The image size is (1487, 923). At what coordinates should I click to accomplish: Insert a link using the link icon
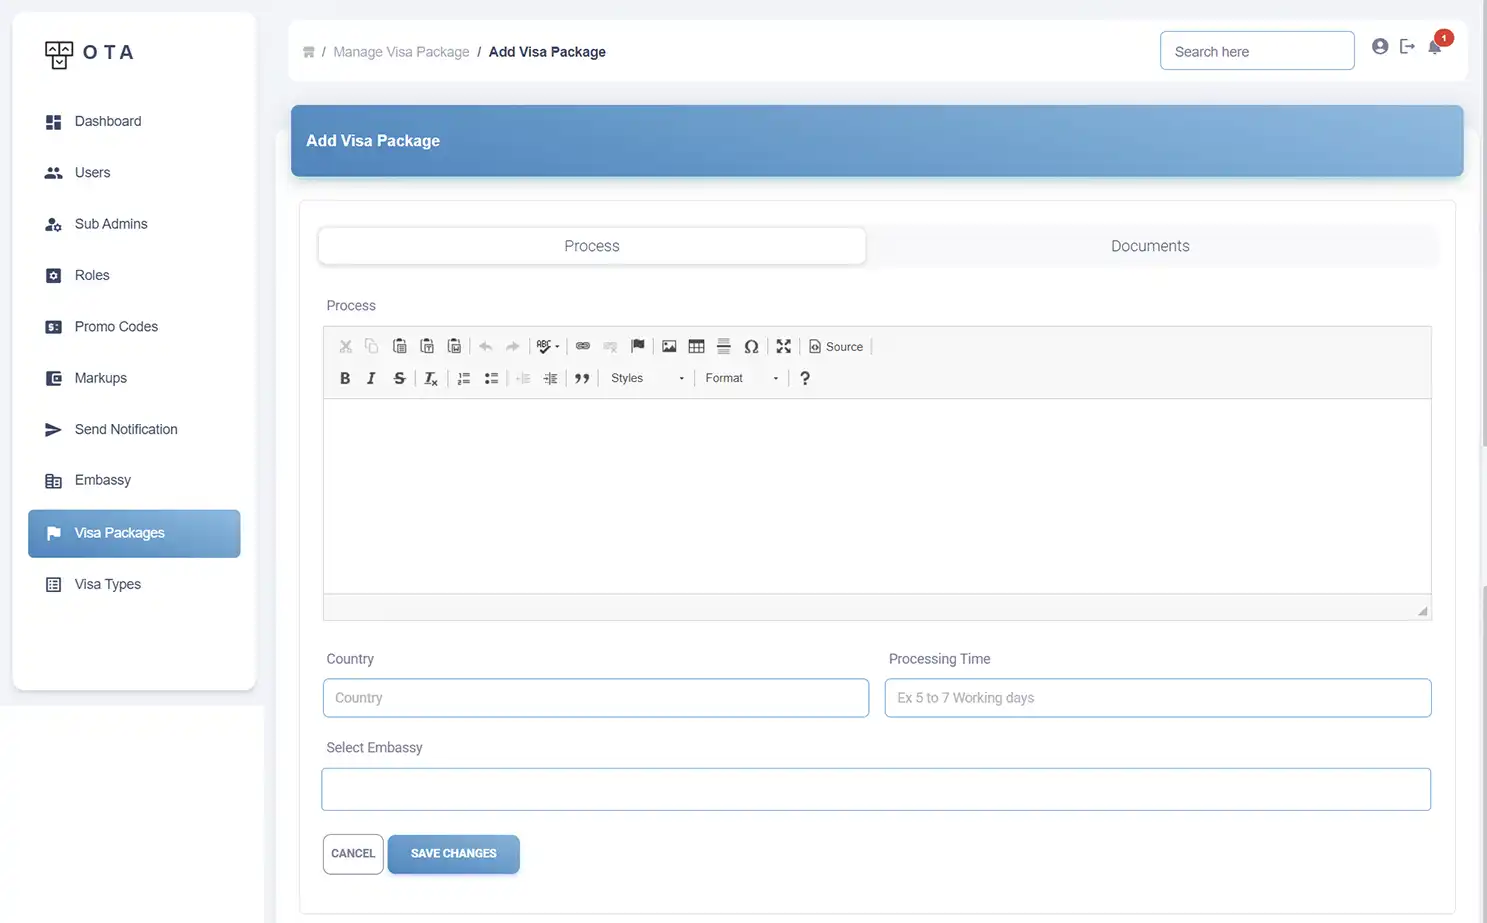(583, 346)
